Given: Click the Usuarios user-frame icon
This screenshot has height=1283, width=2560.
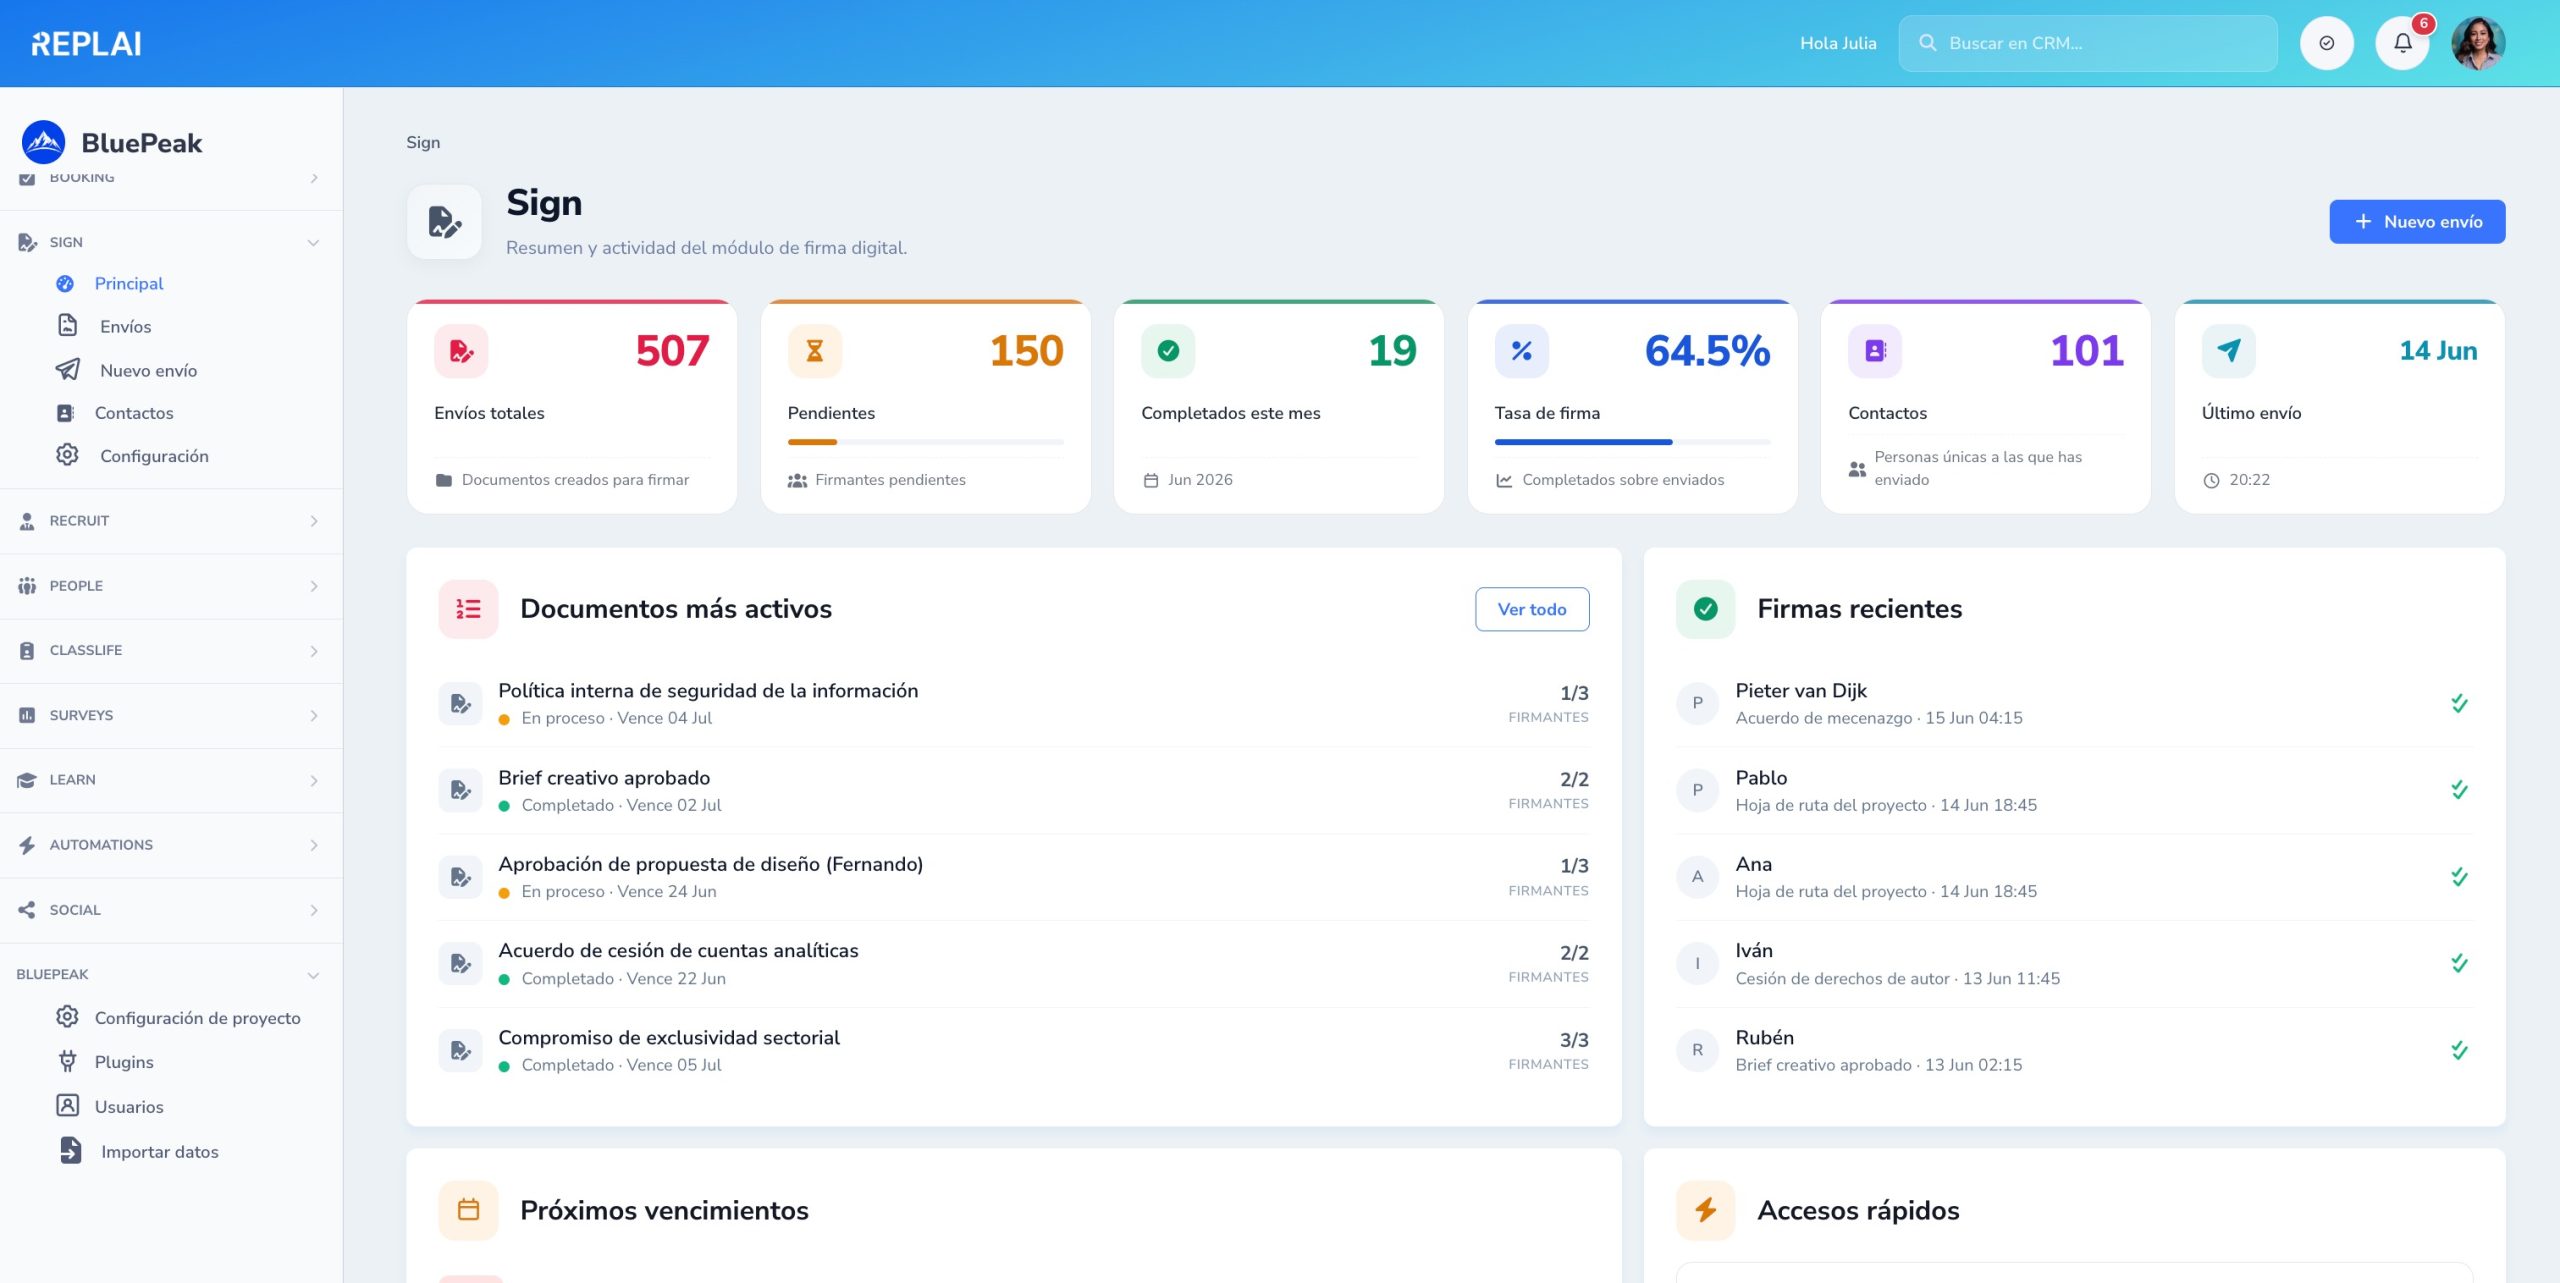Looking at the screenshot, I should (x=67, y=1106).
